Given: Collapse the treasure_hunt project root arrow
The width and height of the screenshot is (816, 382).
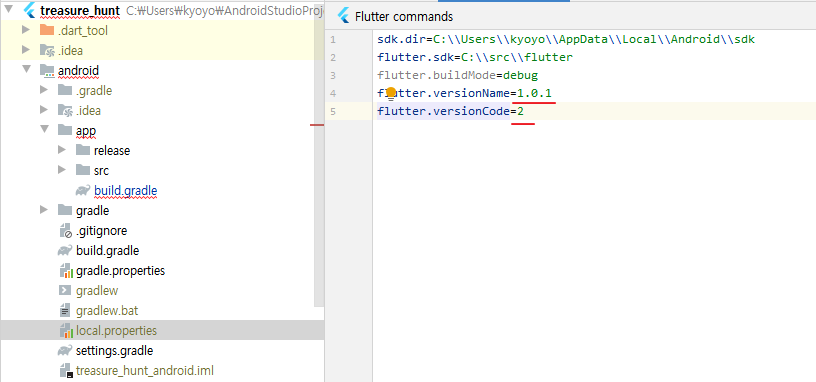Looking at the screenshot, I should (9, 9).
